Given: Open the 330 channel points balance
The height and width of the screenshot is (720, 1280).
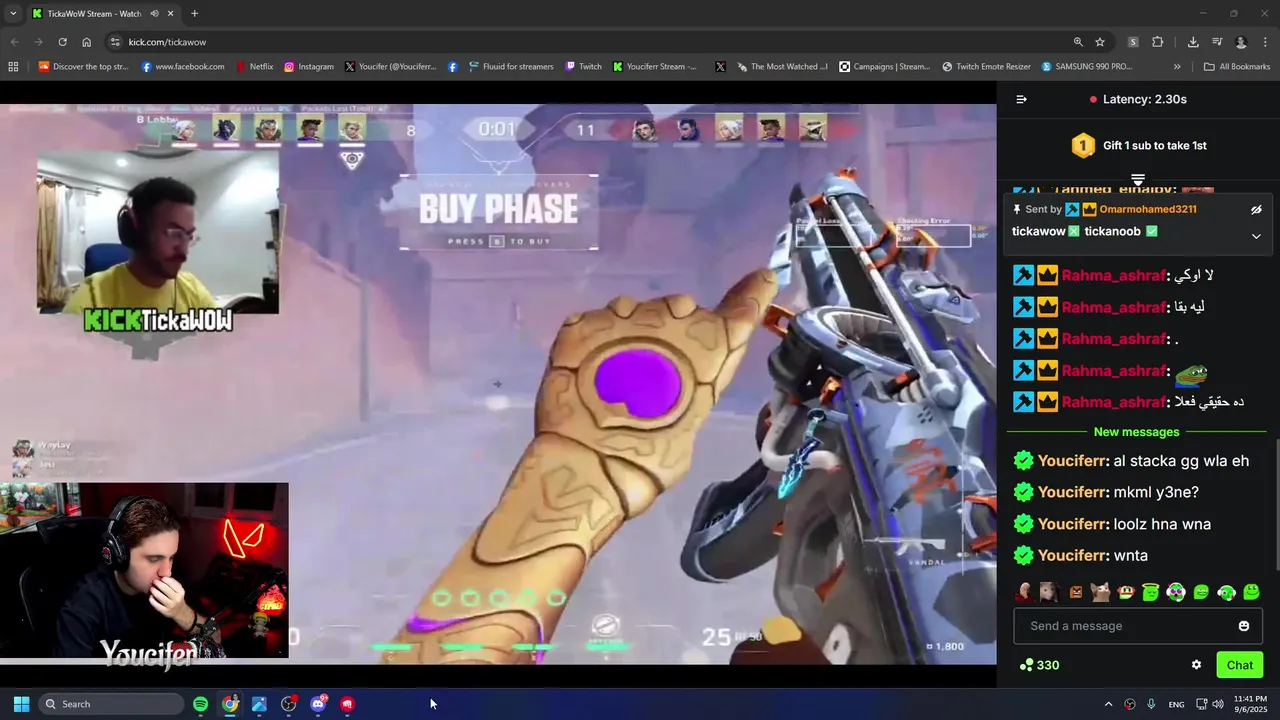Looking at the screenshot, I should coord(1039,665).
